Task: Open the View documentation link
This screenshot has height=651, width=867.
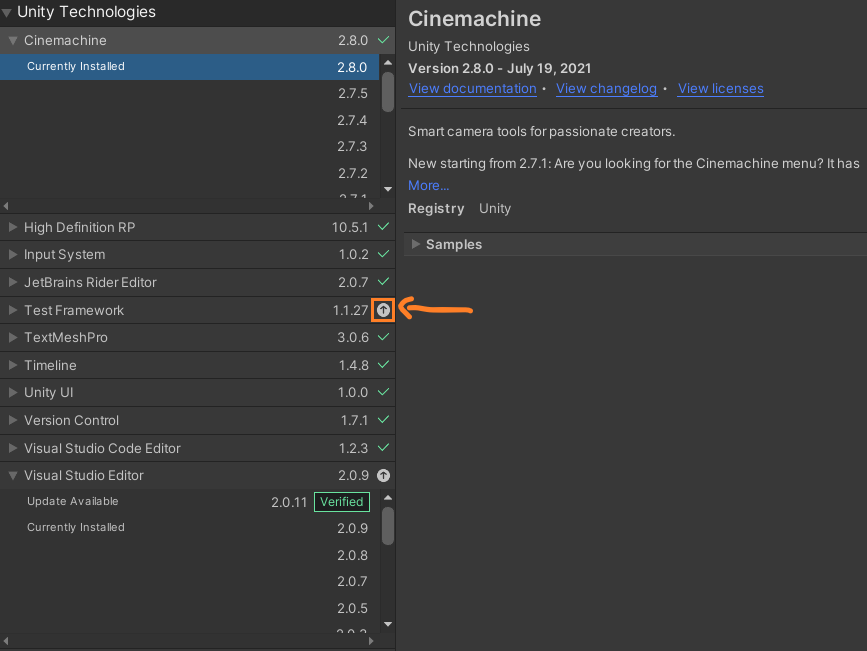Action: click(472, 89)
